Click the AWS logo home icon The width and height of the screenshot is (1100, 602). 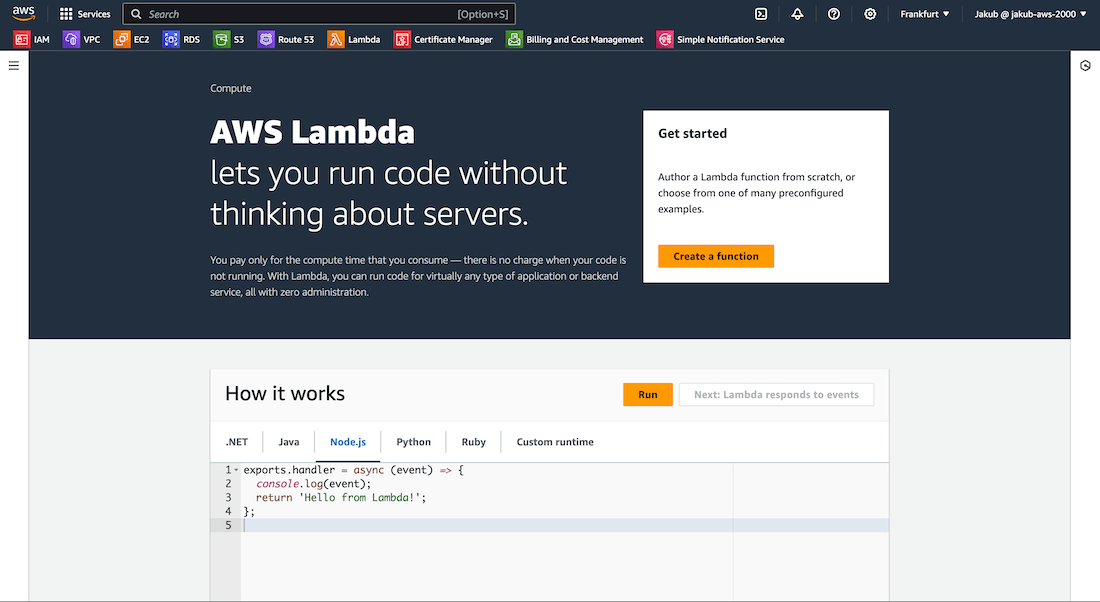24,14
